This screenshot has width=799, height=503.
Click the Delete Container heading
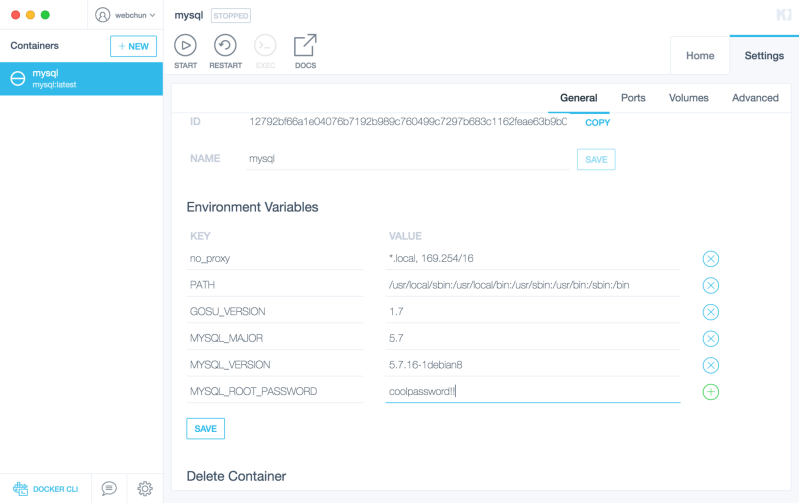pos(236,476)
